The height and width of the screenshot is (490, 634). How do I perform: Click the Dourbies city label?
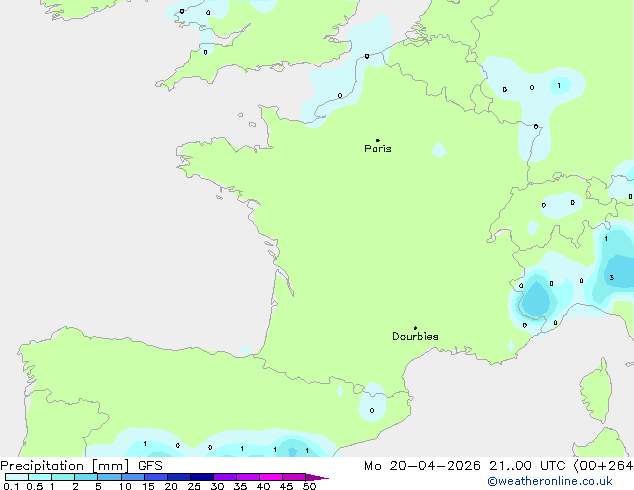(x=415, y=336)
